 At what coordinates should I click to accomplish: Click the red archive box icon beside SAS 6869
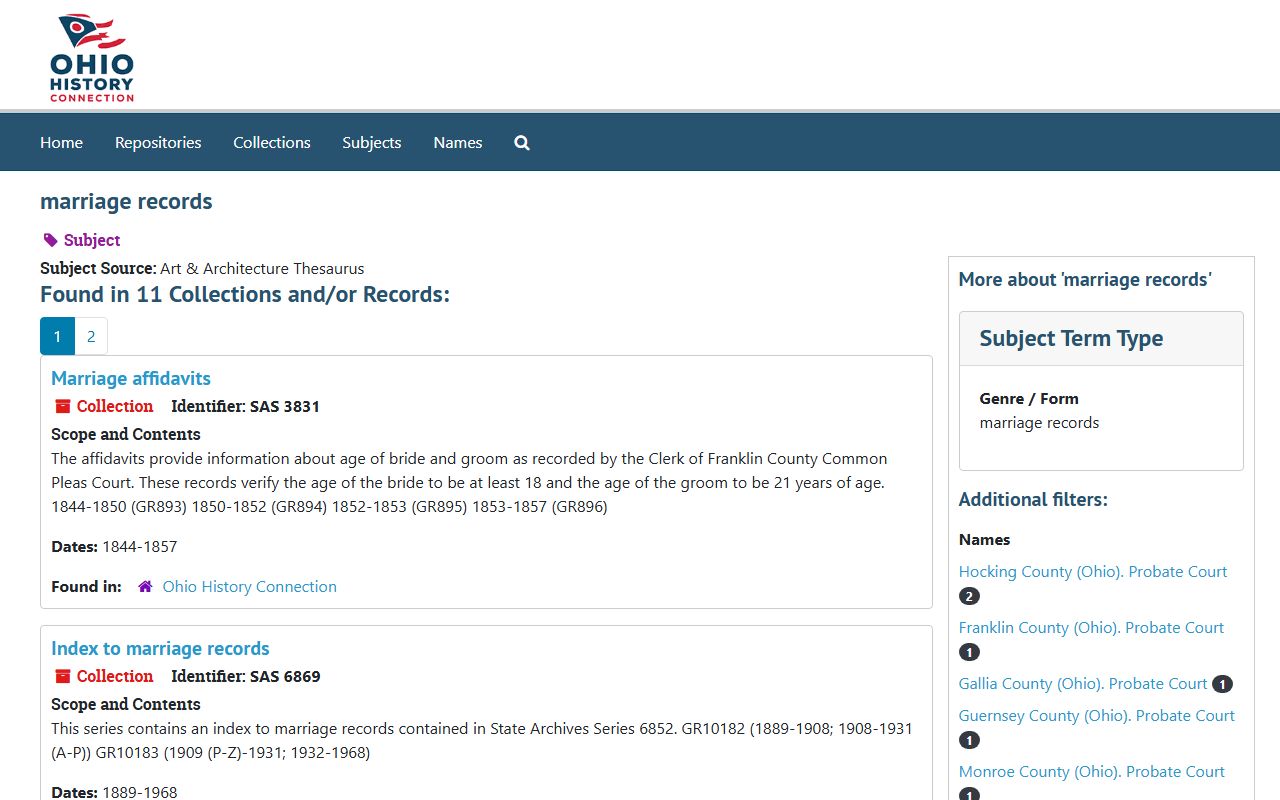[x=63, y=676]
